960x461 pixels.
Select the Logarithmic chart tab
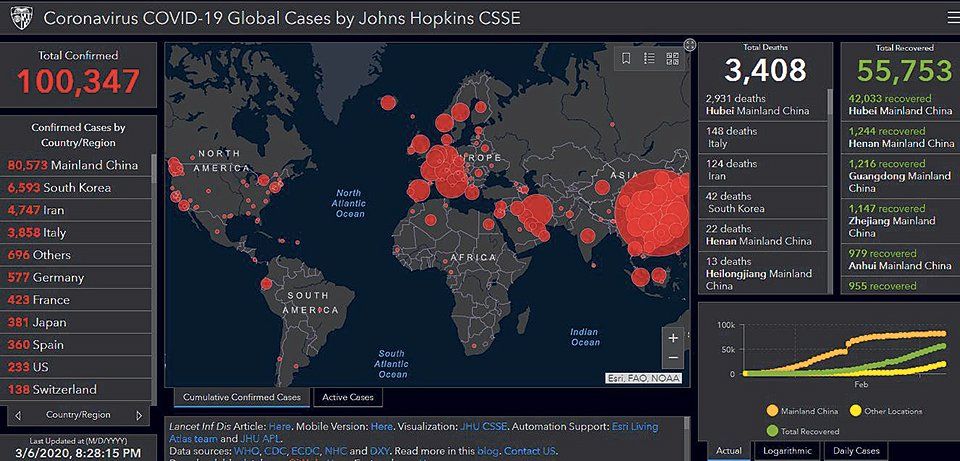787,451
